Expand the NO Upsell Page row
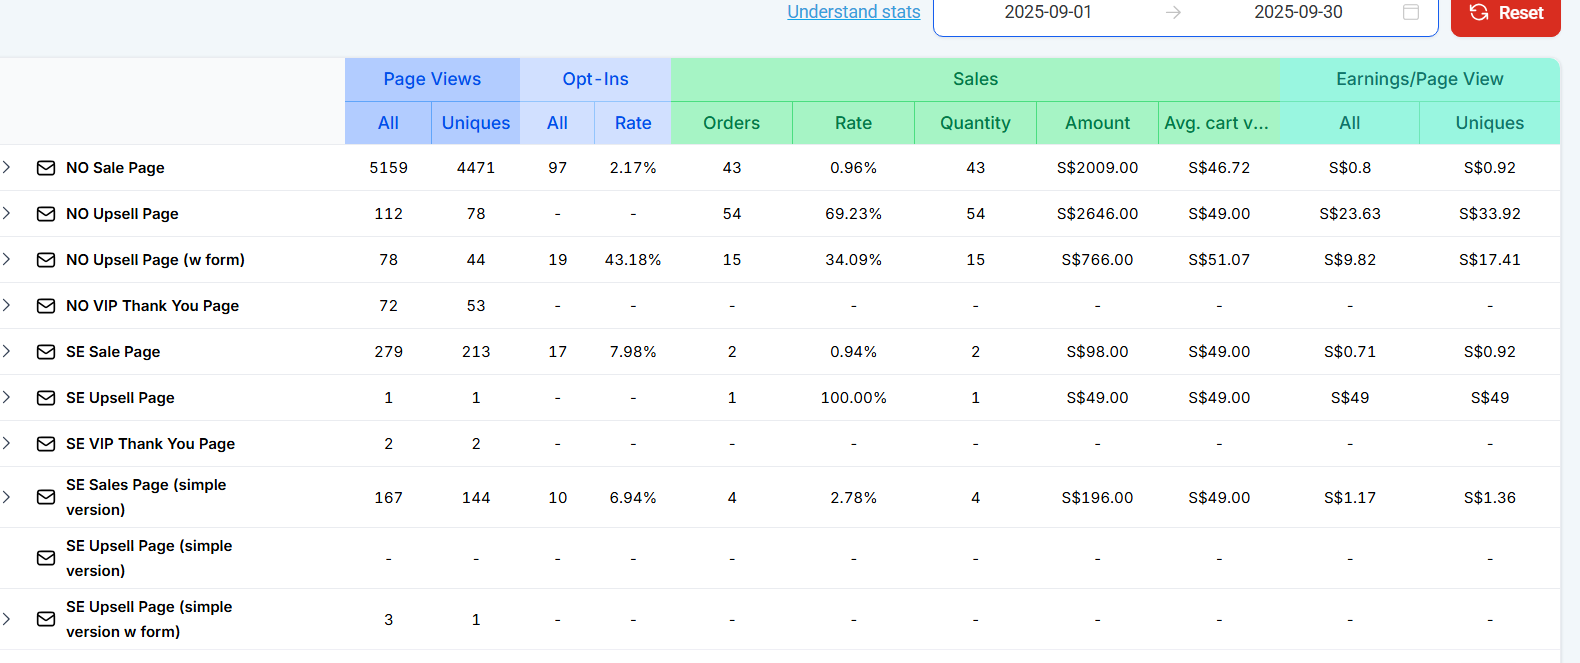Screen dimensions: 1580x663 [x=7, y=213]
